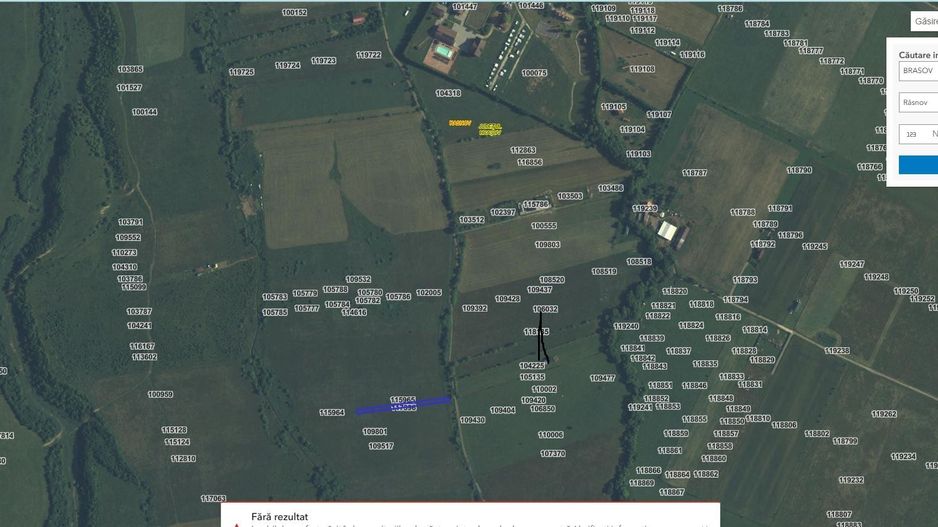Image resolution: width=938 pixels, height=527 pixels.
Task: Click parcel label 103512
Action: tap(472, 219)
